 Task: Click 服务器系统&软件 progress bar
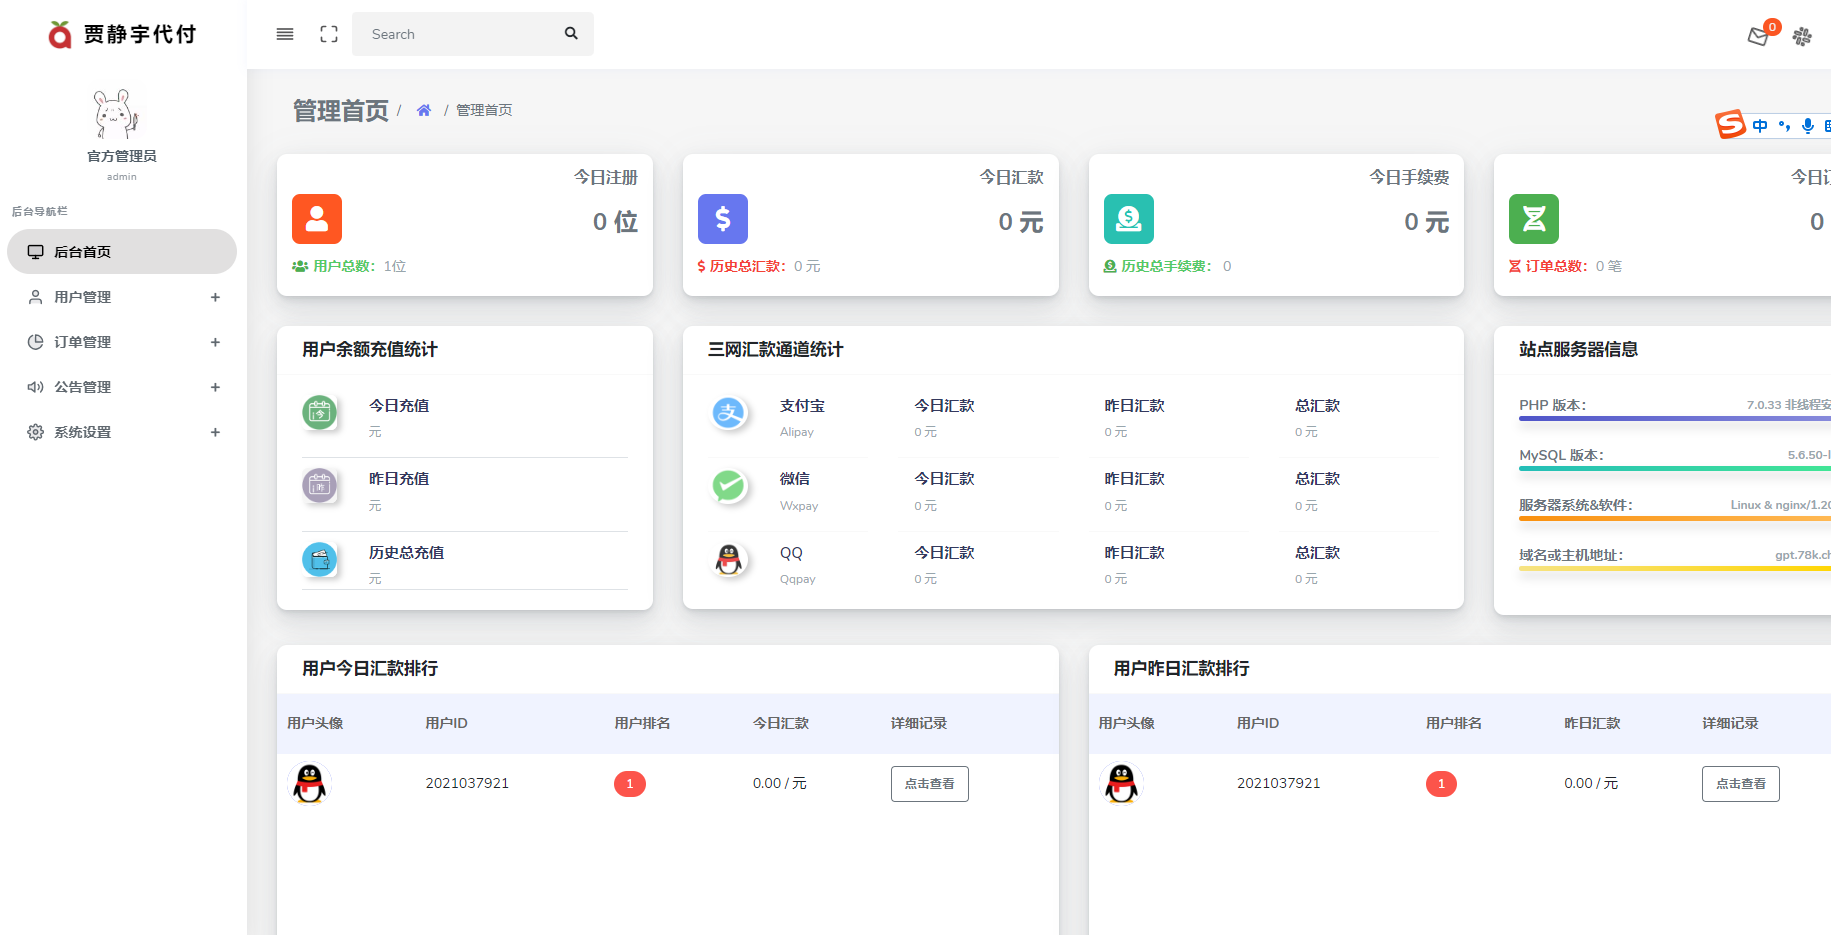coord(1675,518)
